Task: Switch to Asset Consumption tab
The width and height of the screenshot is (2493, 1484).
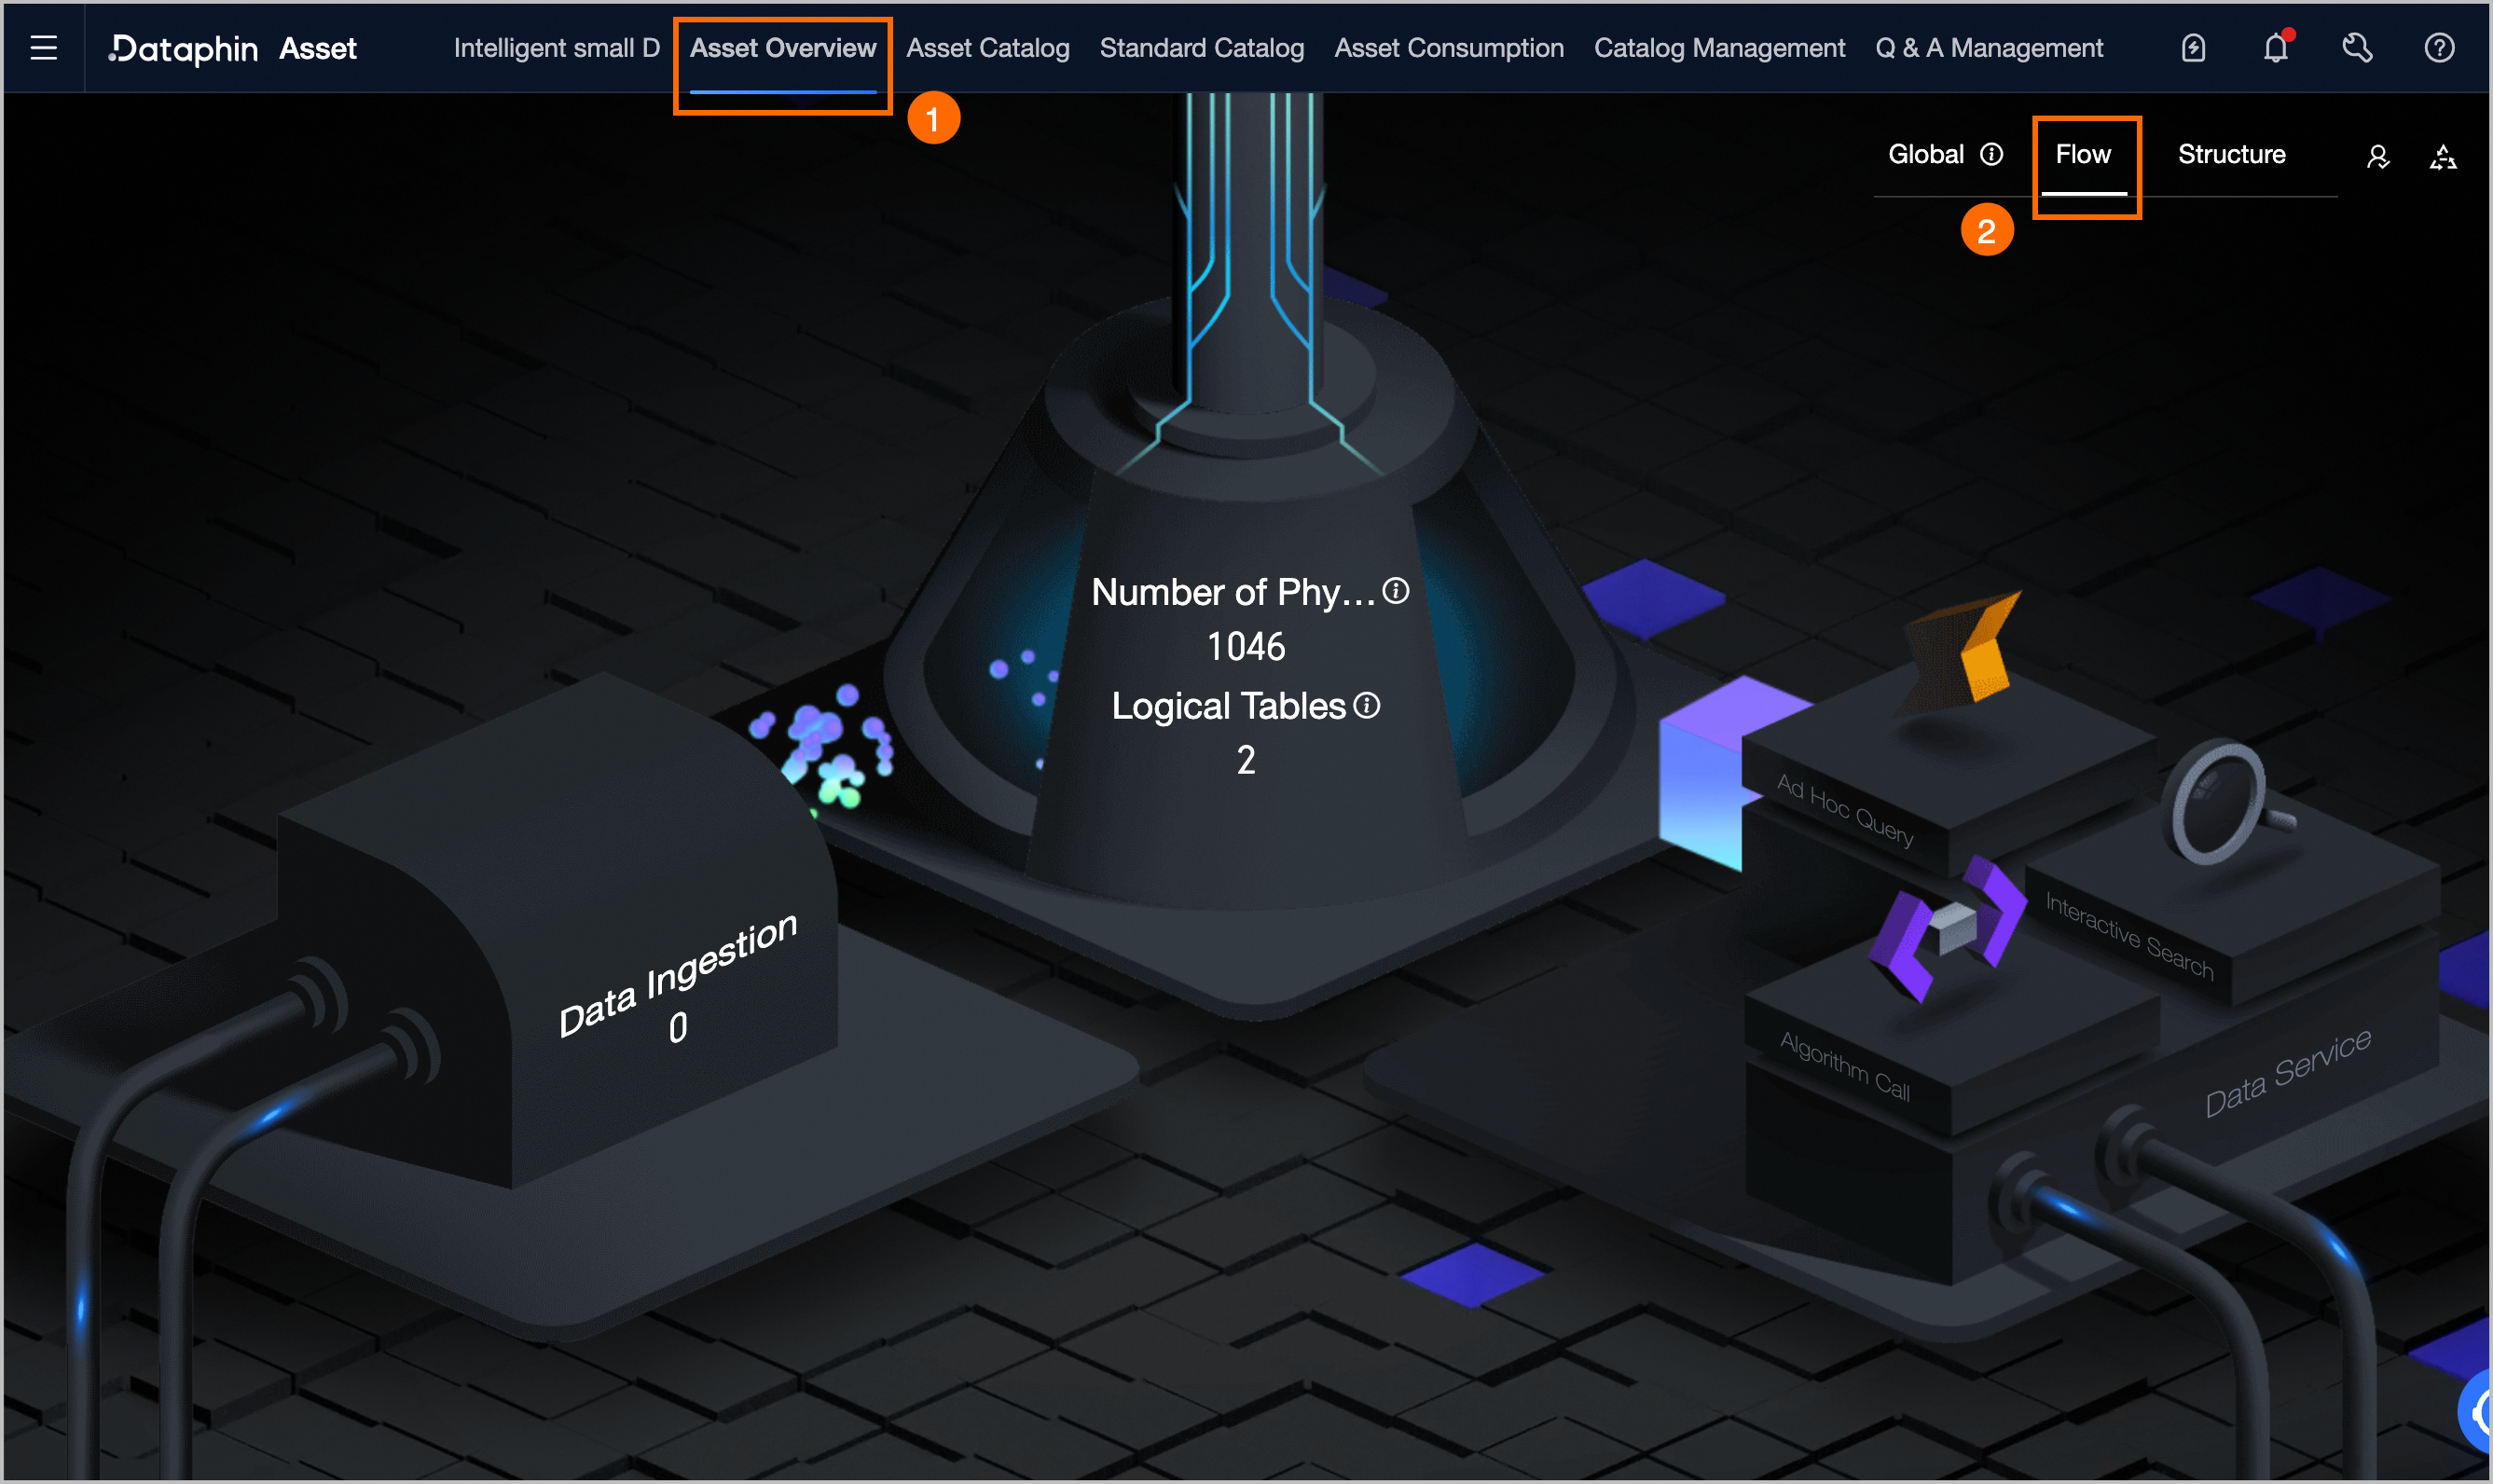Action: click(x=1449, y=48)
